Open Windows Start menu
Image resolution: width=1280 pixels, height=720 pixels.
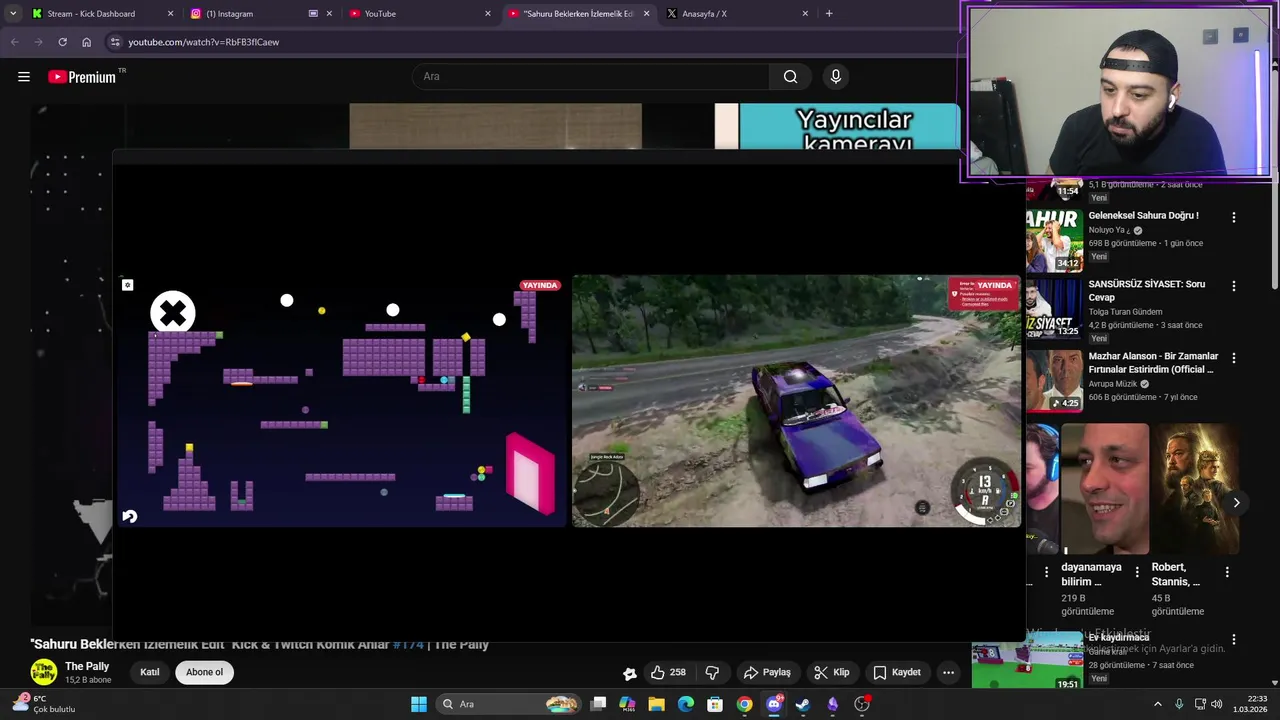(419, 704)
